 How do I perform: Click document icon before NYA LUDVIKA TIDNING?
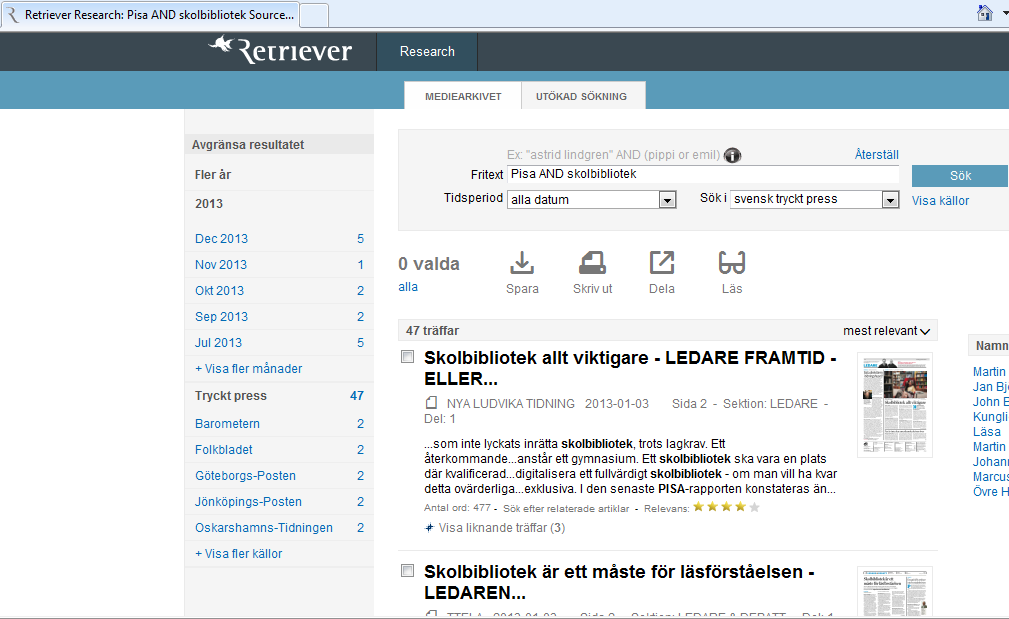tap(431, 403)
